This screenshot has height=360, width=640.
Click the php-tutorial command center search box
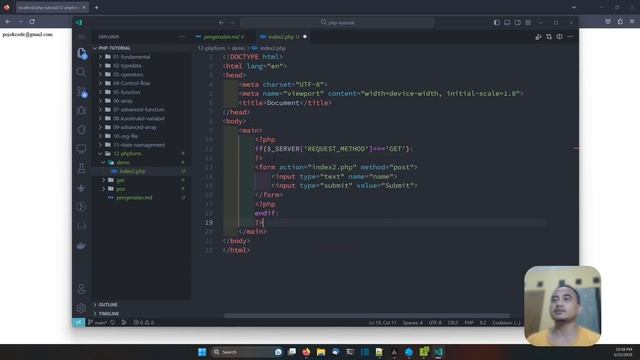pyautogui.click(x=337, y=22)
